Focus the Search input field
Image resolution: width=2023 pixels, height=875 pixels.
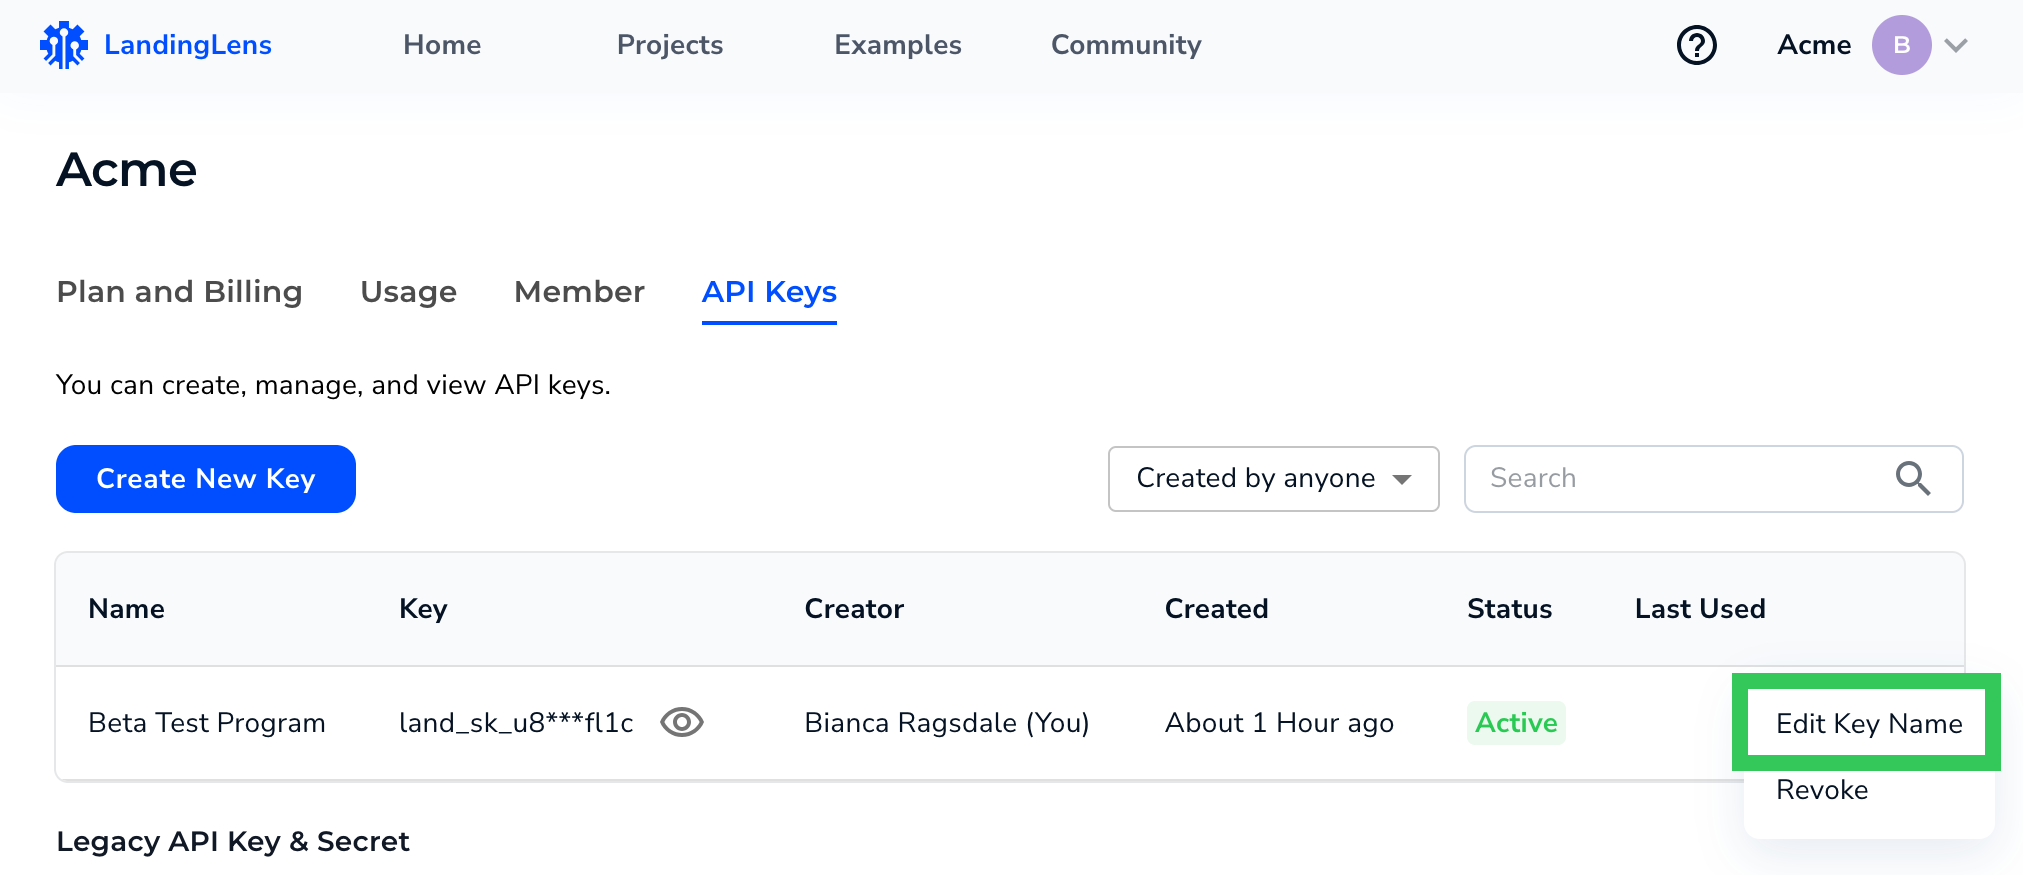coord(1680,479)
